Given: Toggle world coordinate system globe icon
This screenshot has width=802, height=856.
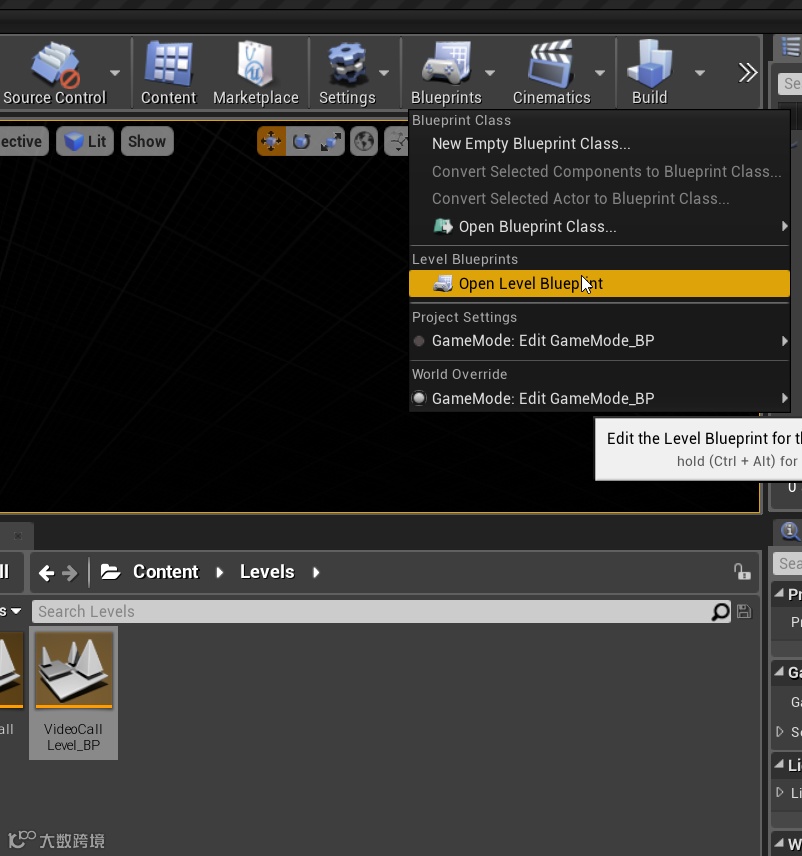Looking at the screenshot, I should pyautogui.click(x=364, y=141).
